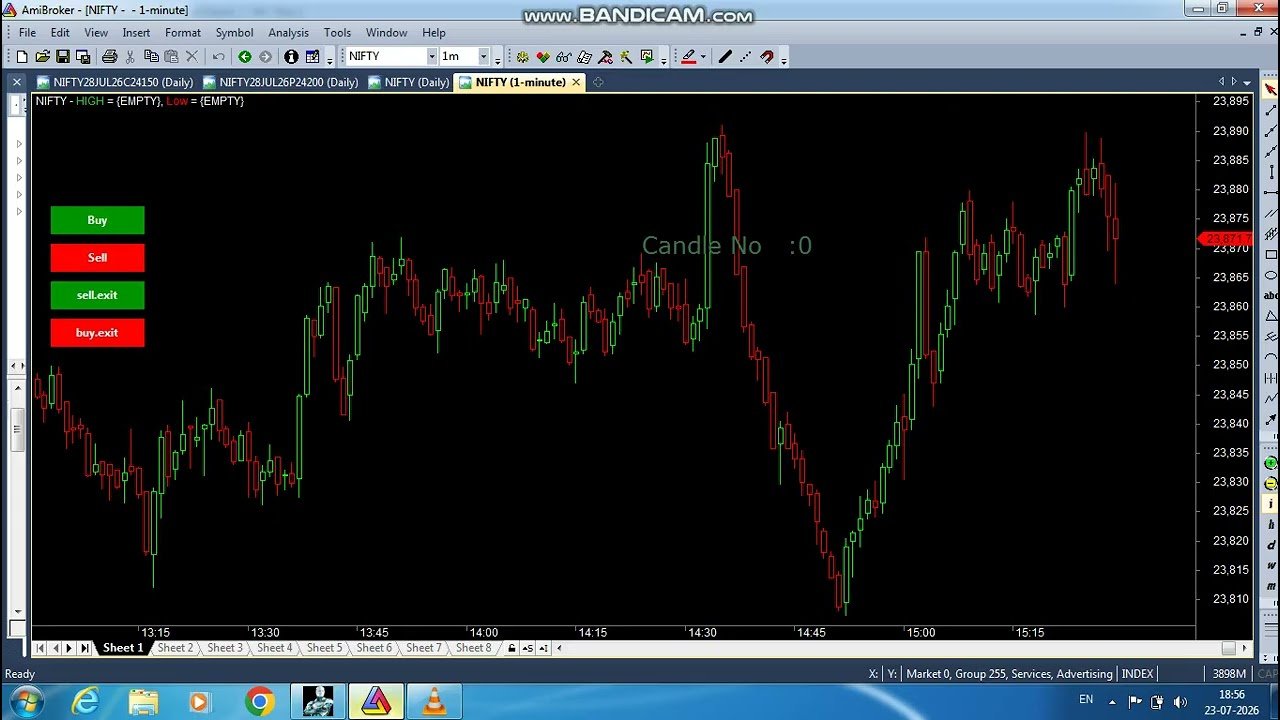Jump to last sheet with navigation arrow
Screen dimensions: 1280x720
click(85, 648)
